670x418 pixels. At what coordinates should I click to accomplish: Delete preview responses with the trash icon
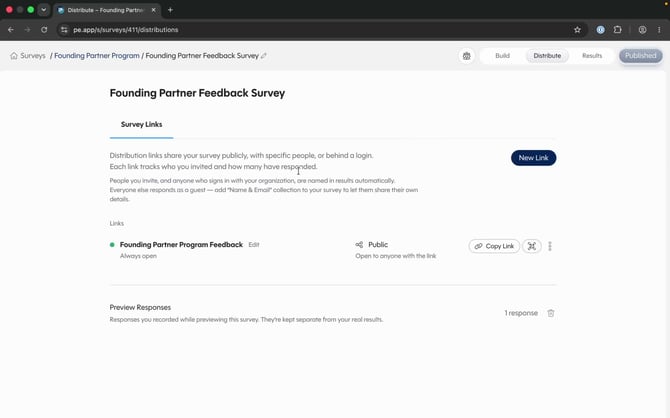pyautogui.click(x=551, y=313)
